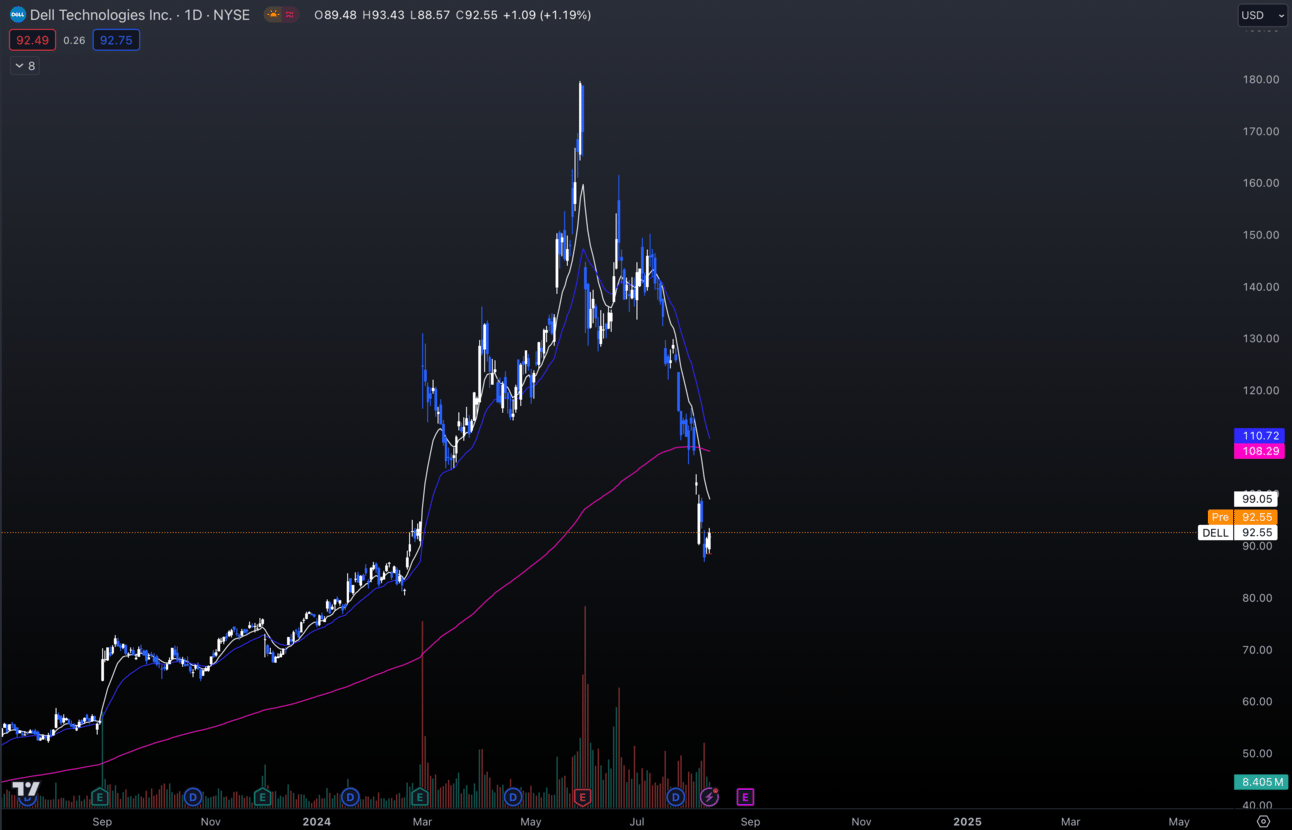Click the 2025 label on the time axis
1292x830 pixels.
[967, 822]
